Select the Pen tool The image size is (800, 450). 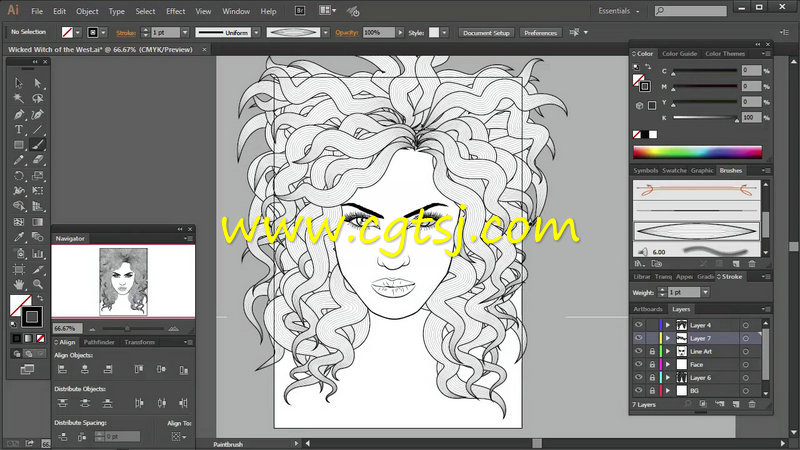(x=19, y=114)
